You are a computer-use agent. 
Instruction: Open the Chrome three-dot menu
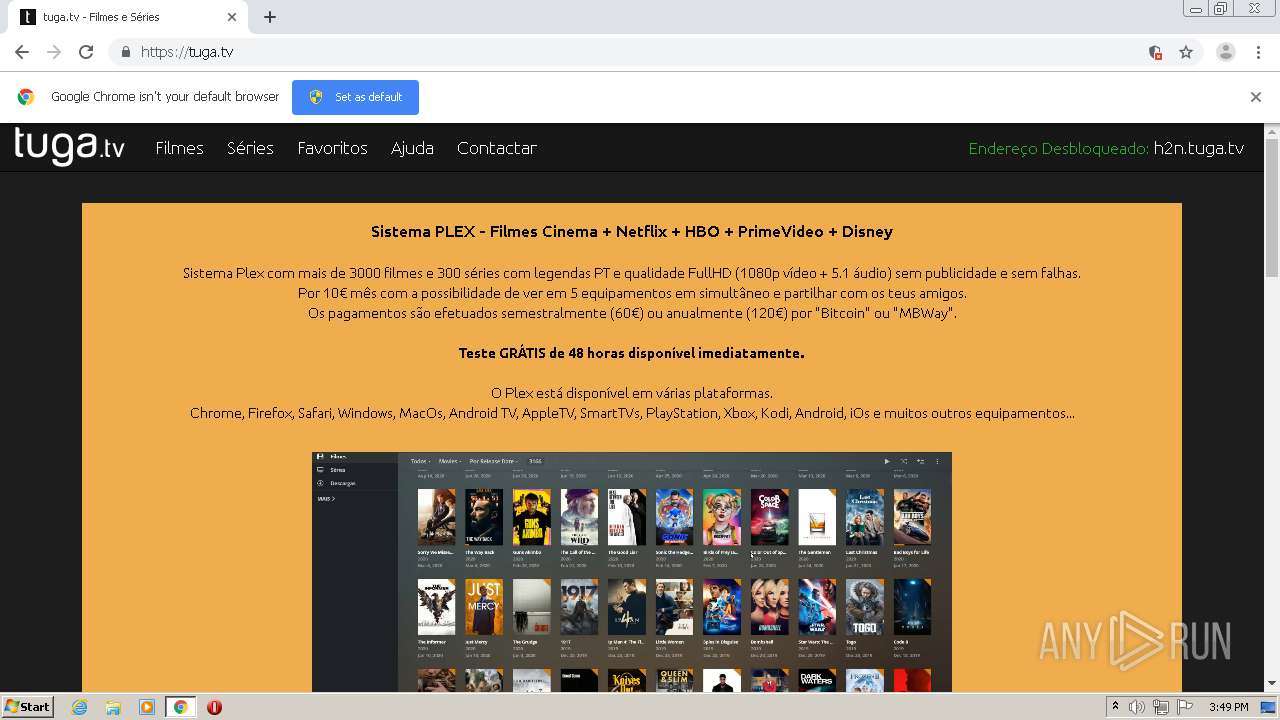tap(1258, 52)
